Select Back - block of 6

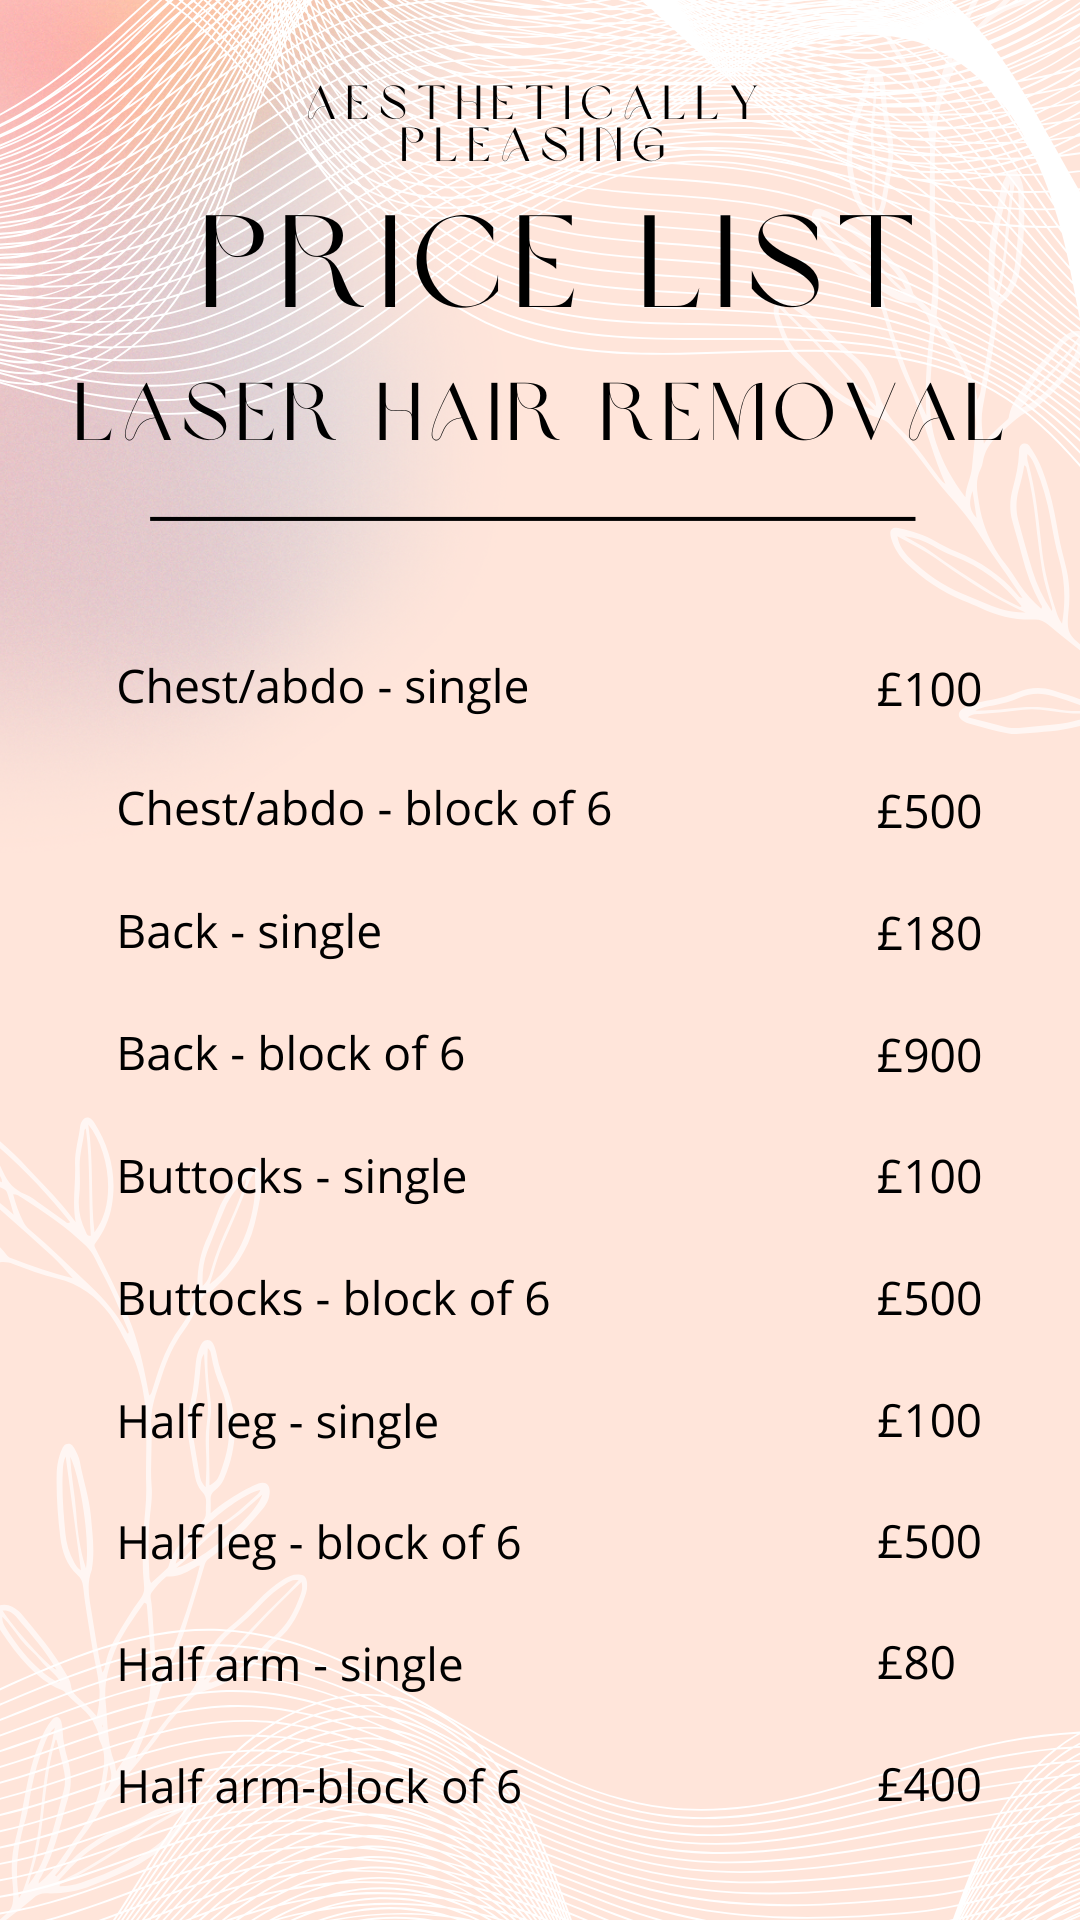coord(291,1054)
